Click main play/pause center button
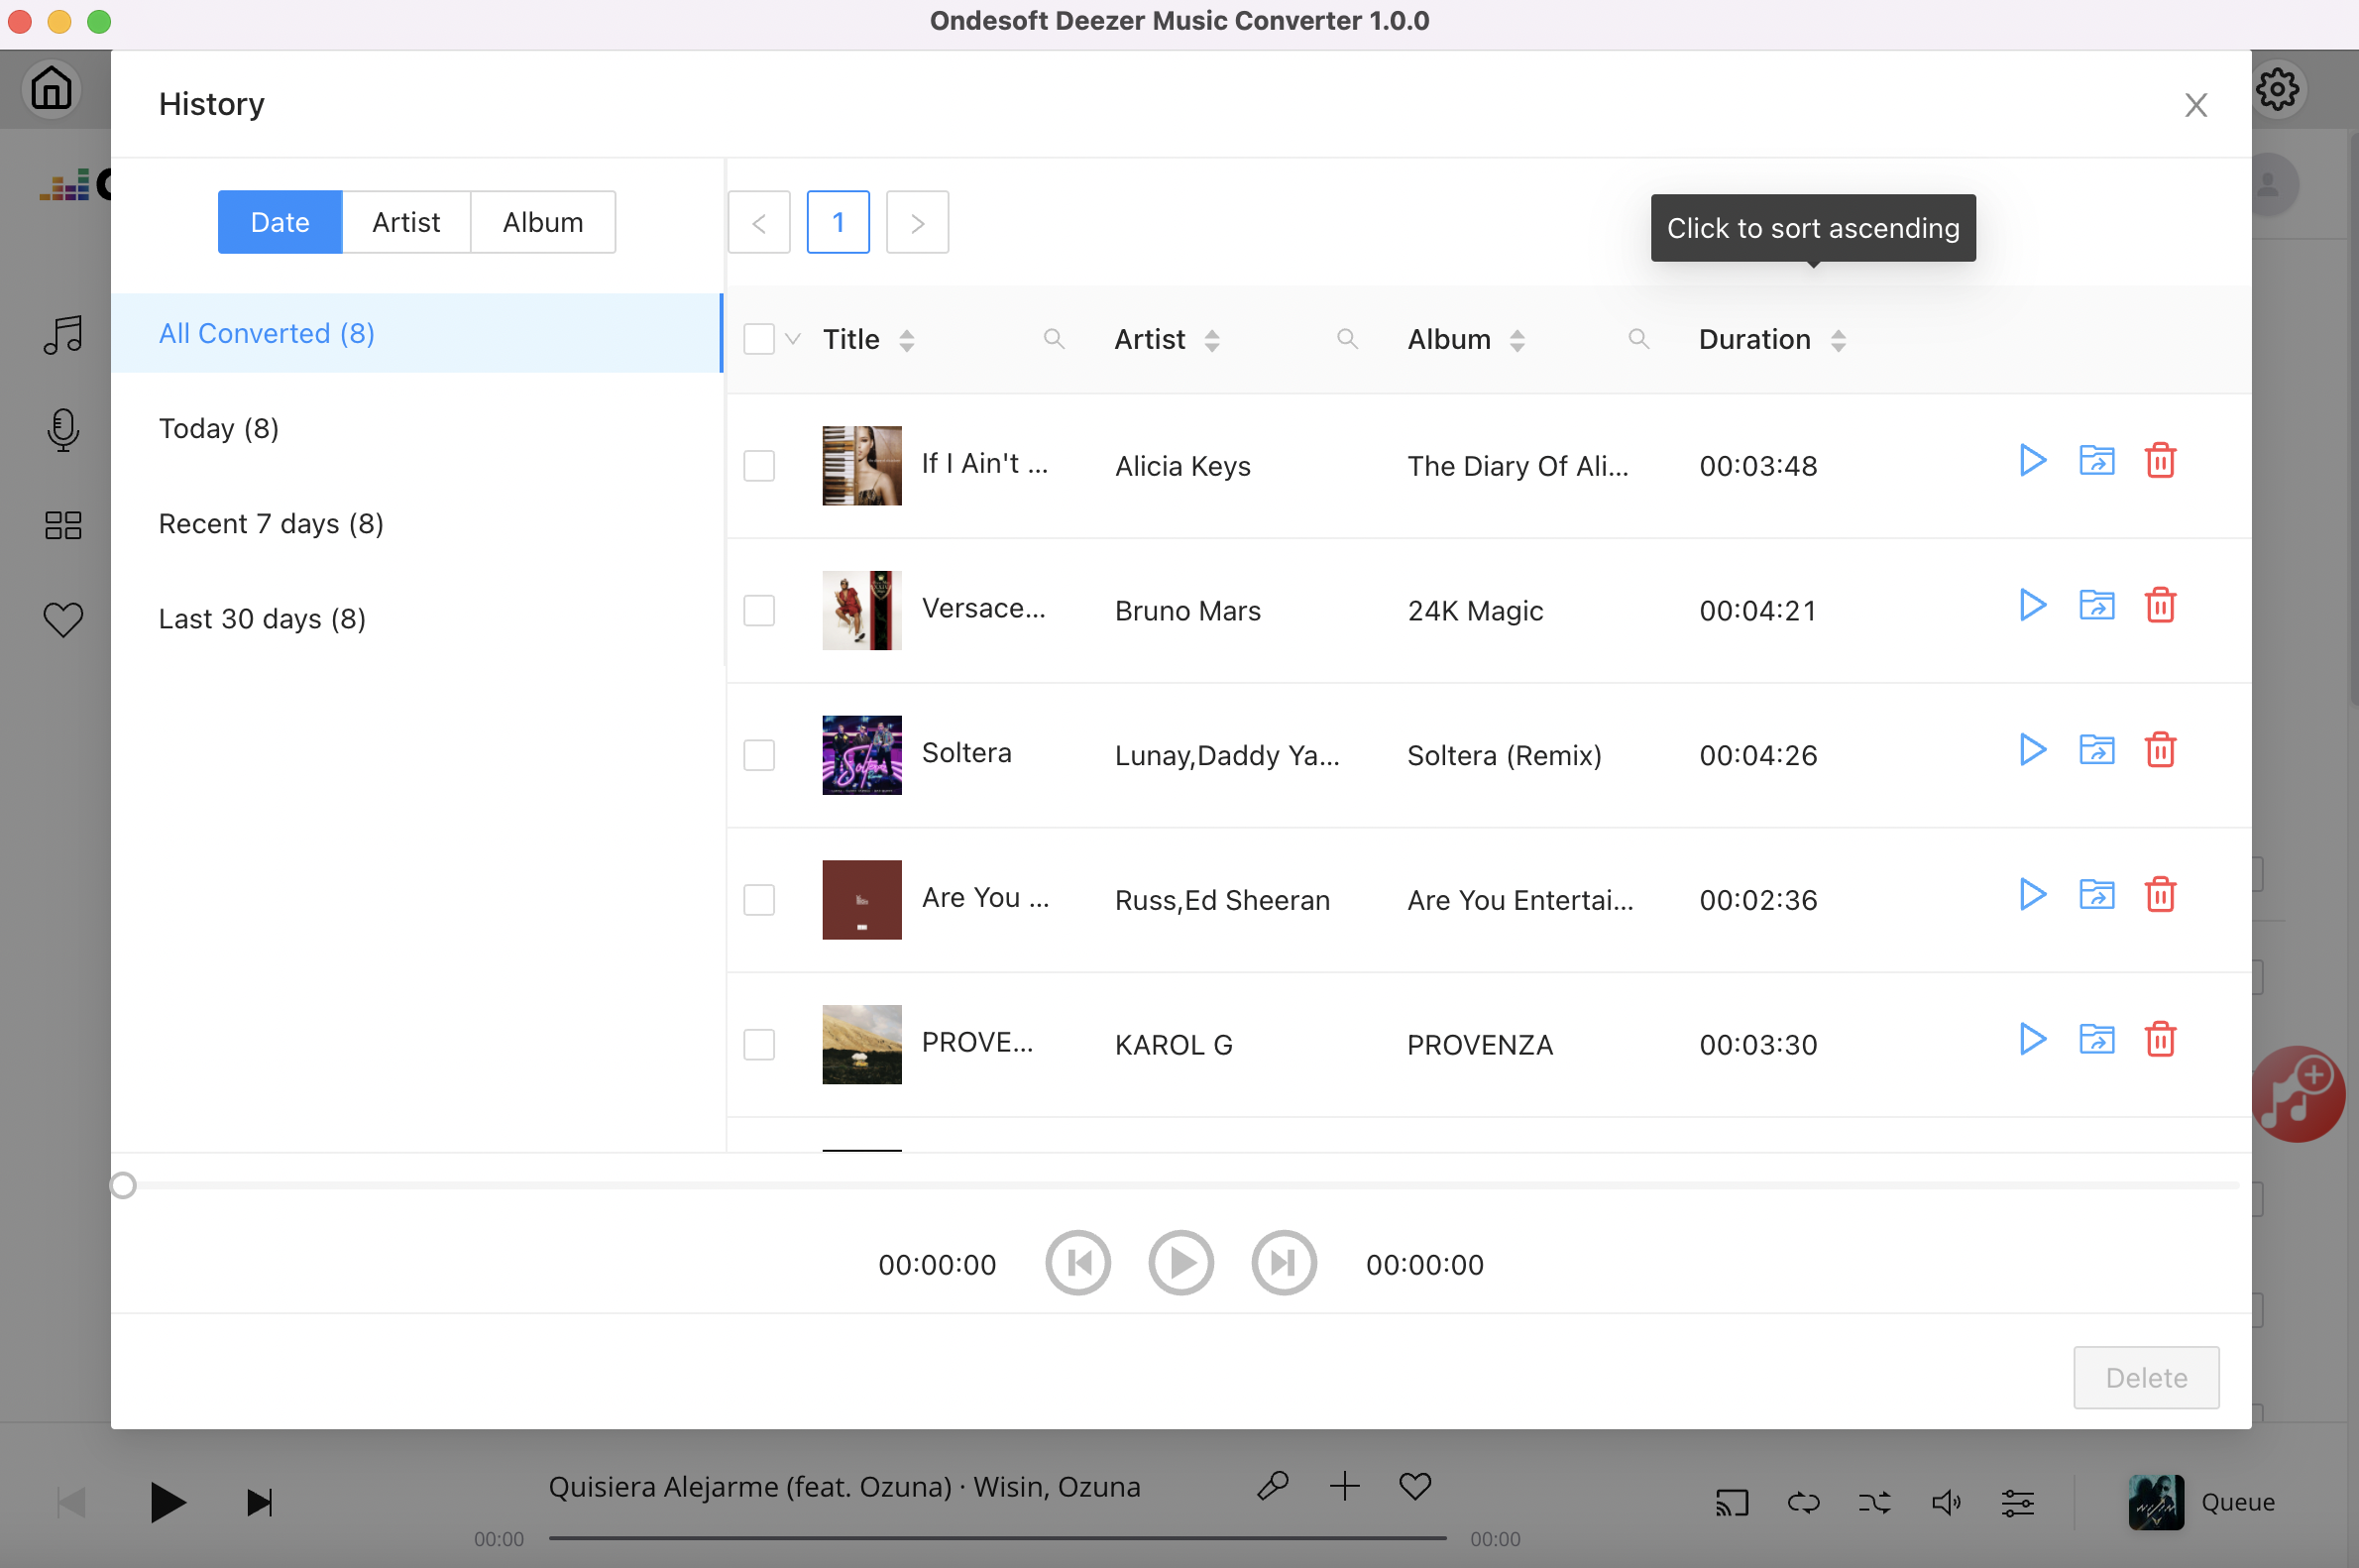Viewport: 2359px width, 1568px height. tap(1183, 1264)
